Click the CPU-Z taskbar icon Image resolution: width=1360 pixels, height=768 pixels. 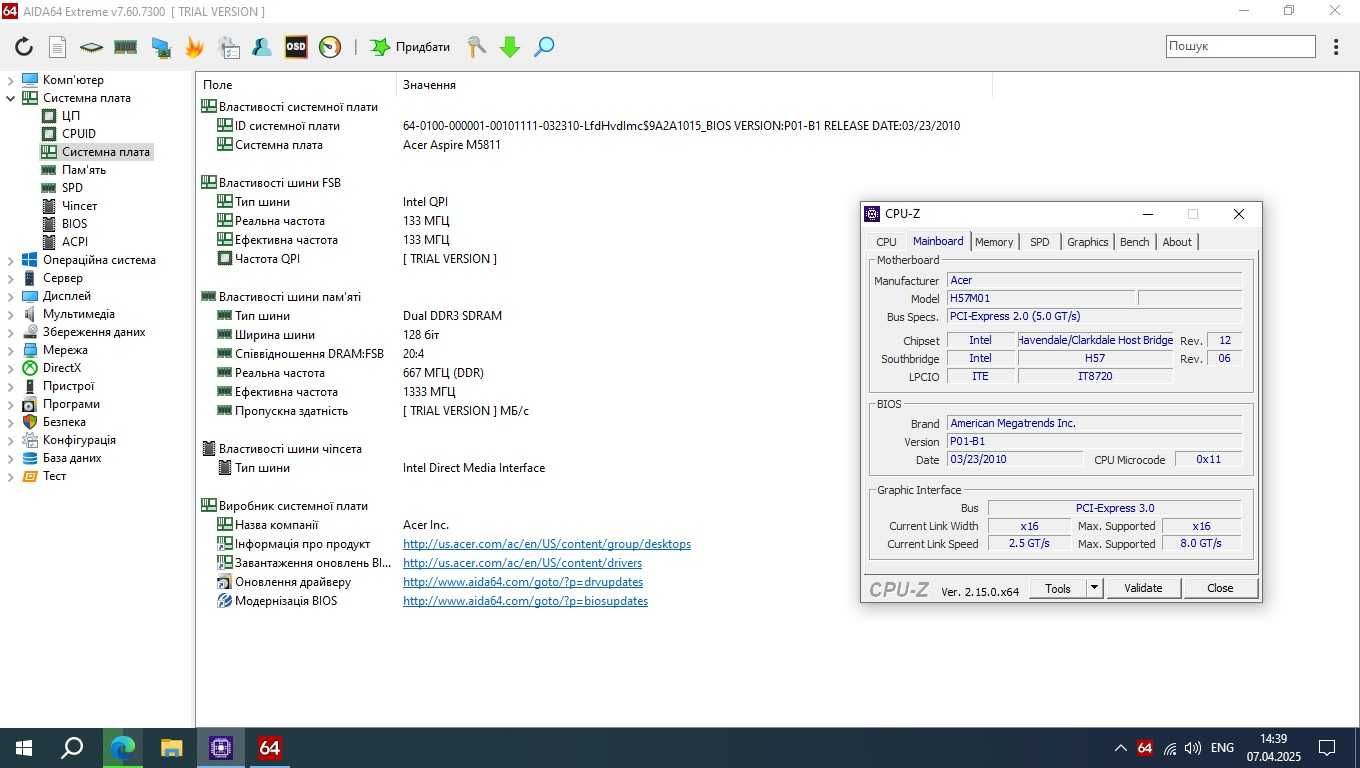[x=221, y=748]
